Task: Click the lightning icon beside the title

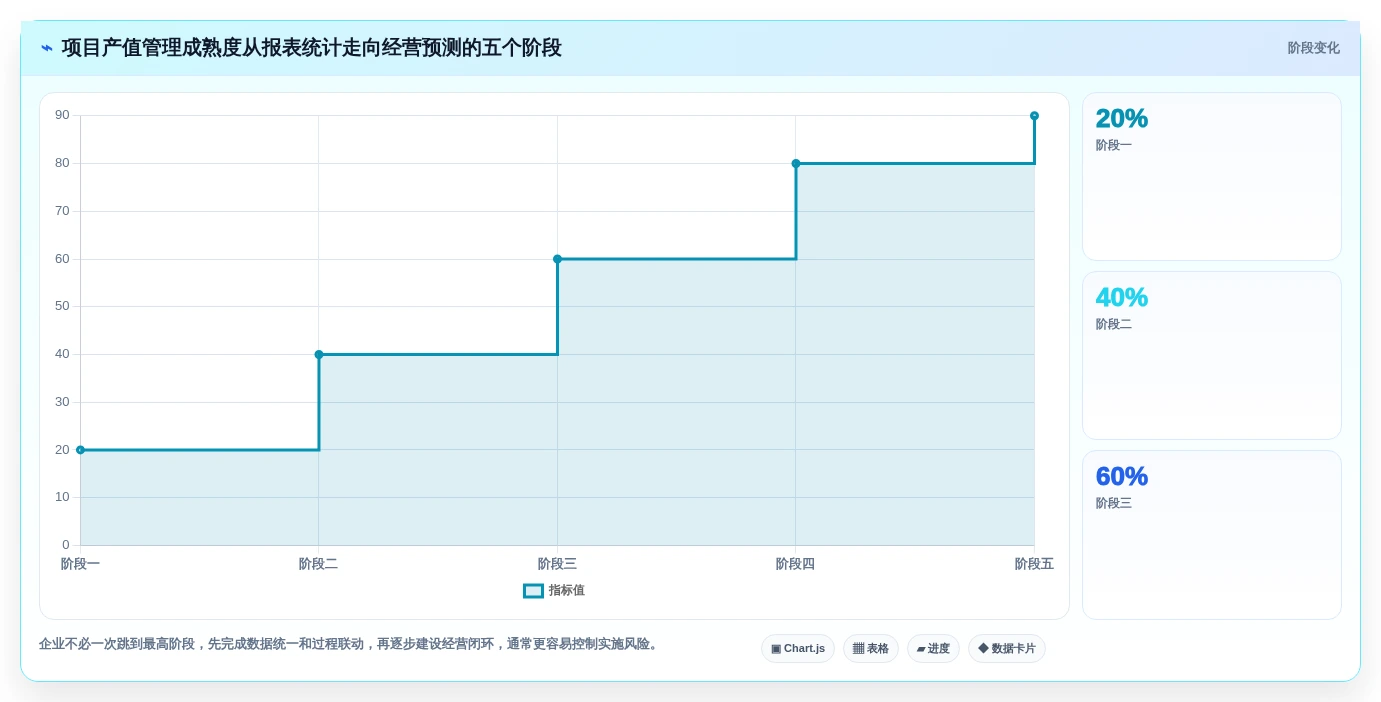Action: click(x=47, y=48)
